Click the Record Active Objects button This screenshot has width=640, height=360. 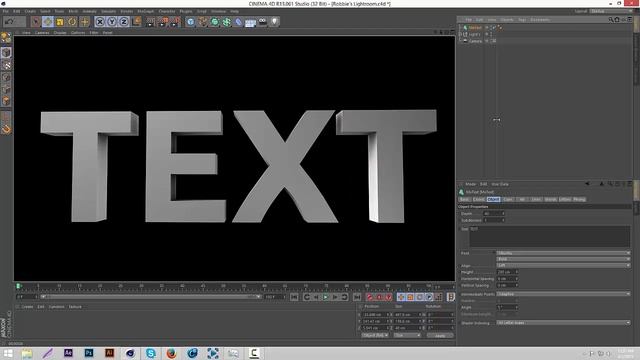point(369,297)
